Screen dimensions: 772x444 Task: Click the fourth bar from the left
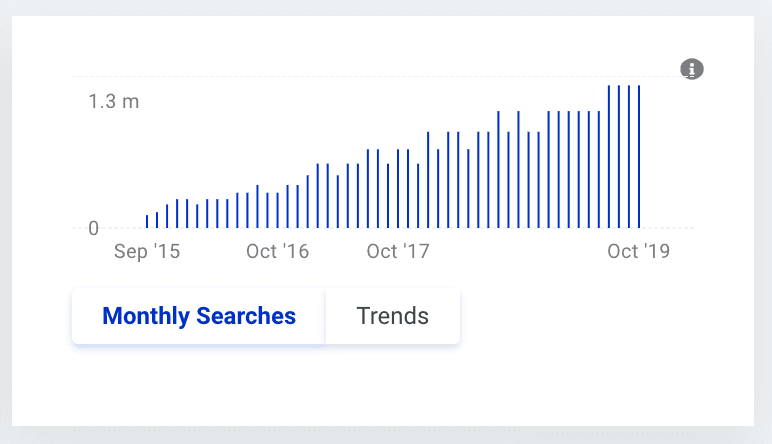point(177,214)
